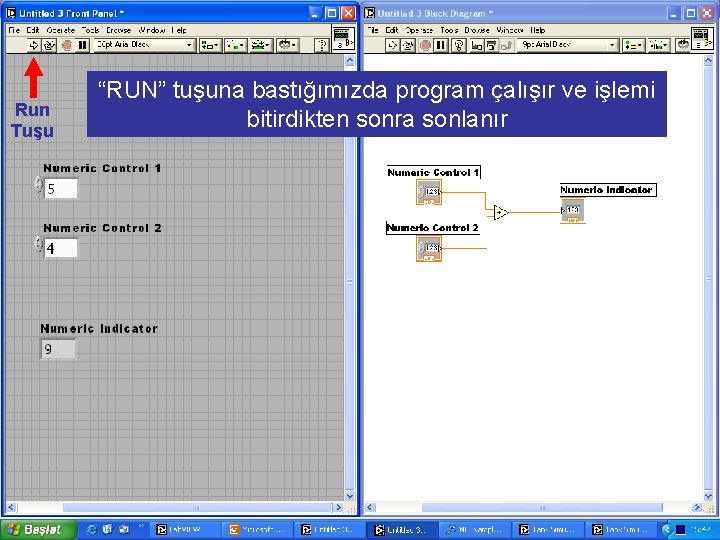Run the VI from the Block Diagram toolbar
This screenshot has width=720, height=540.
(x=392, y=45)
